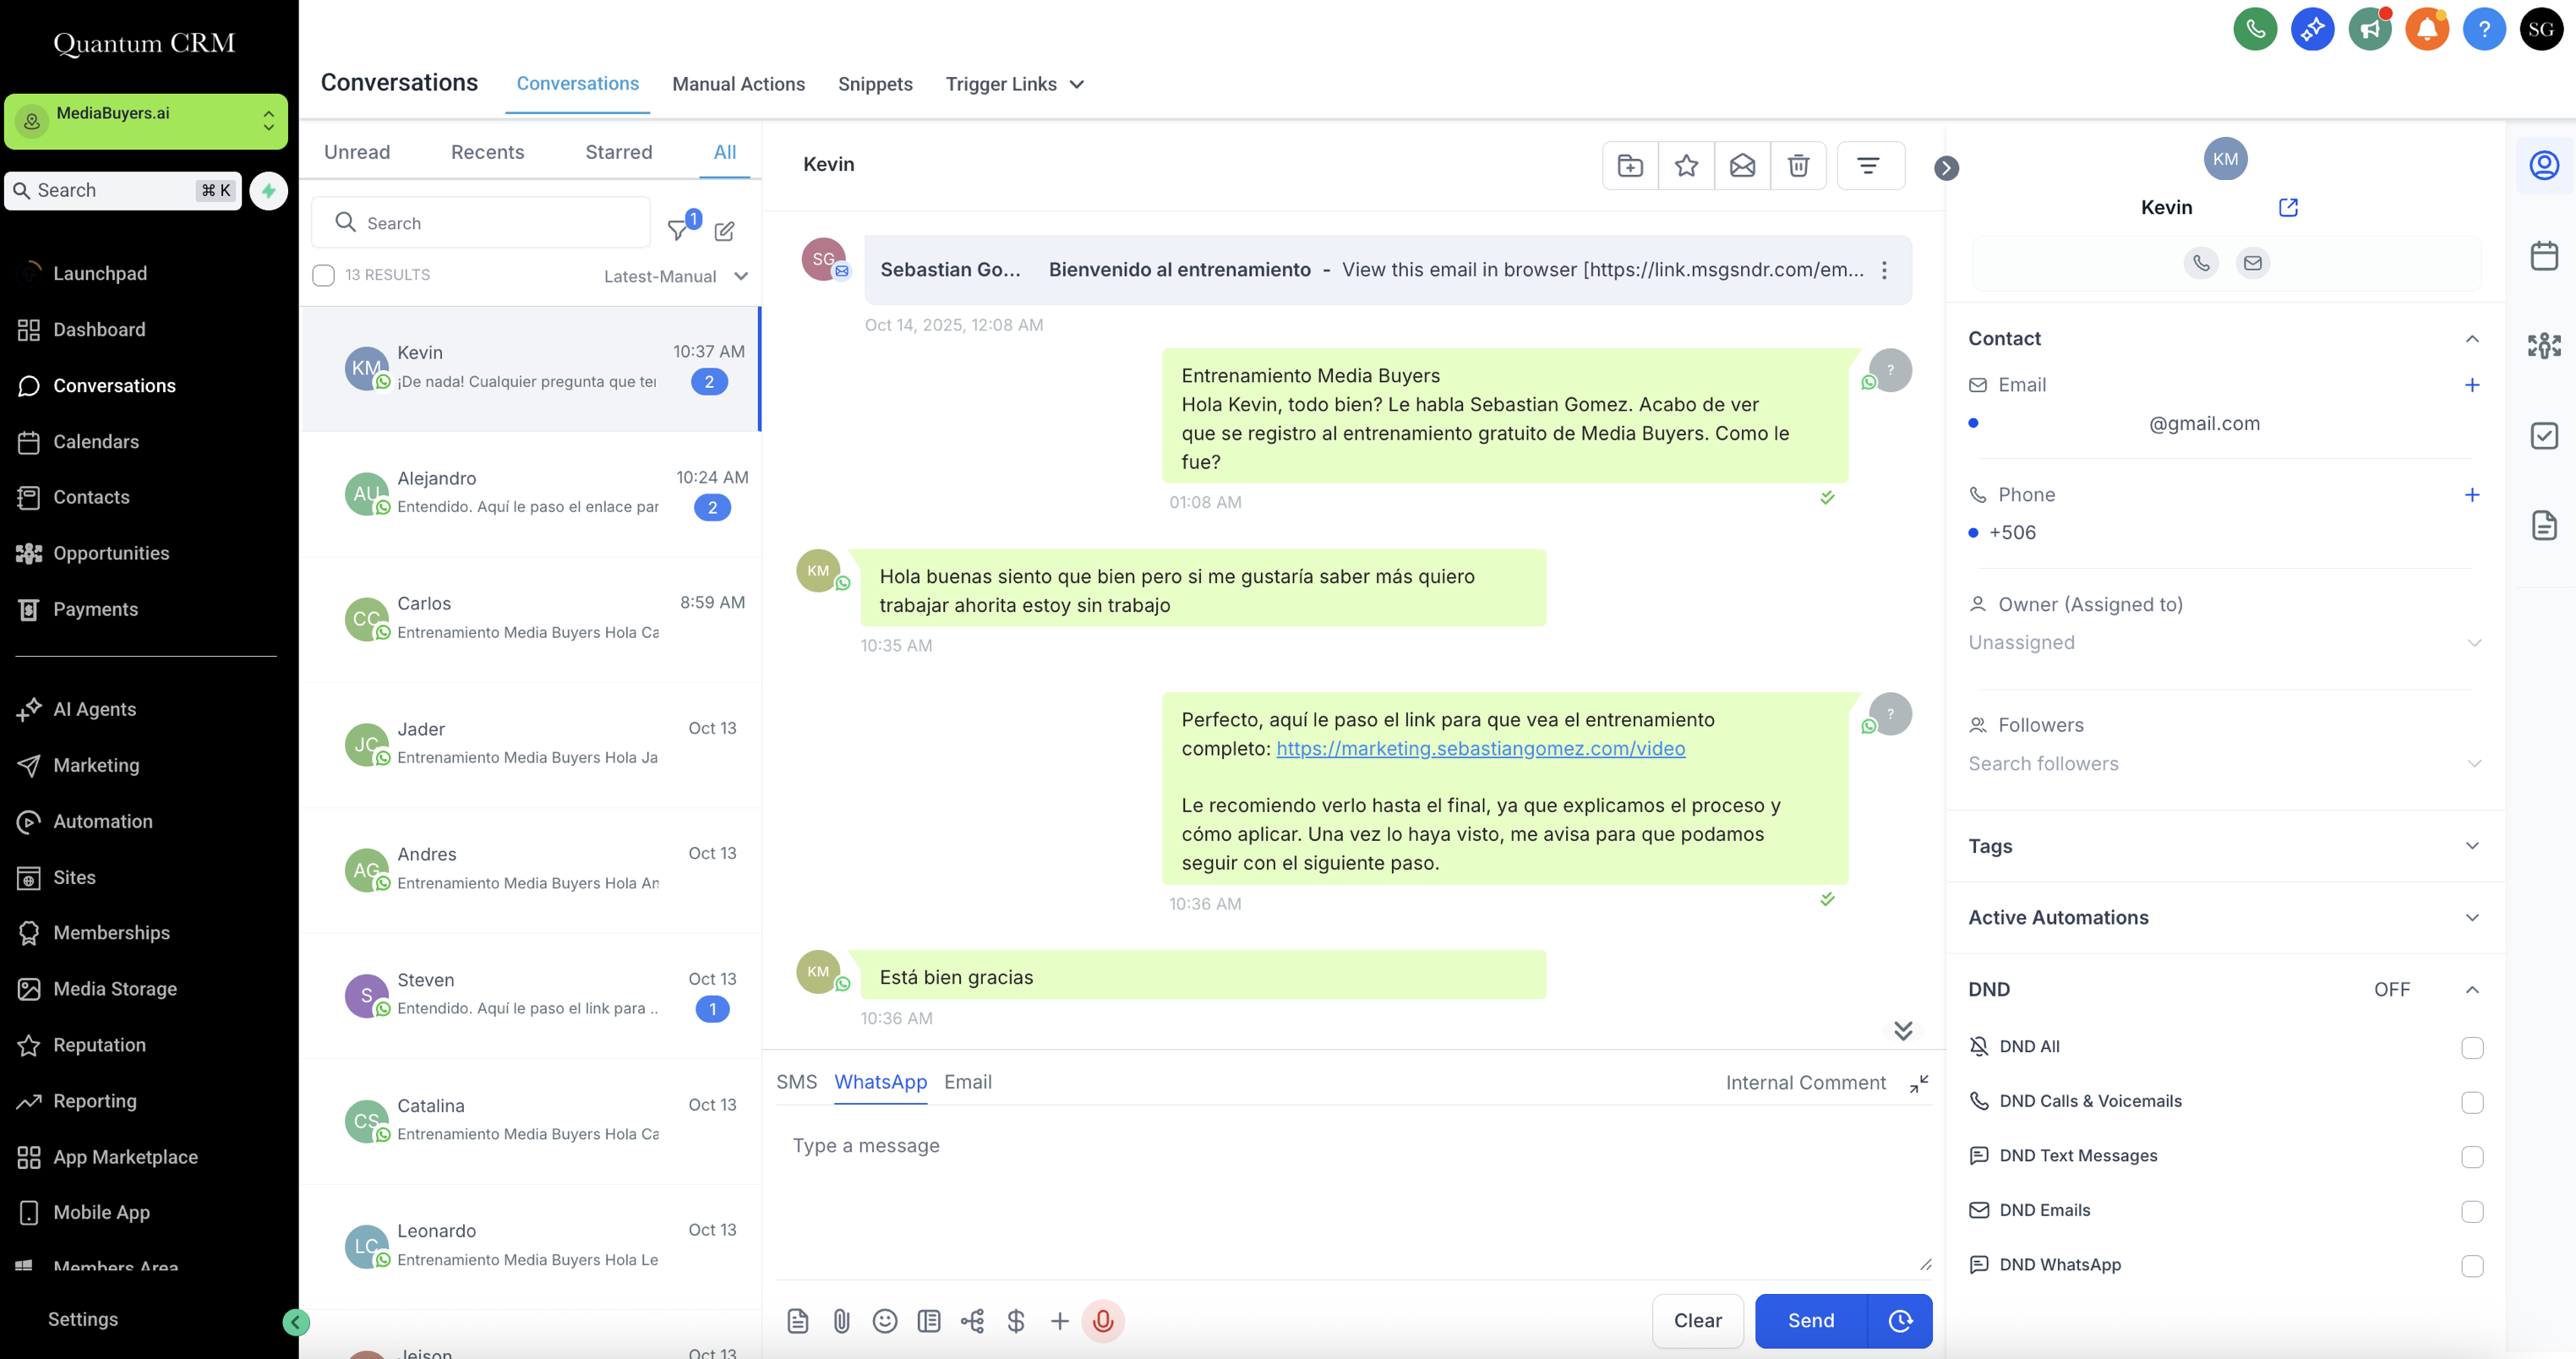Enable the DND All checkbox
Image resolution: width=2576 pixels, height=1359 pixels.
tap(2472, 1047)
